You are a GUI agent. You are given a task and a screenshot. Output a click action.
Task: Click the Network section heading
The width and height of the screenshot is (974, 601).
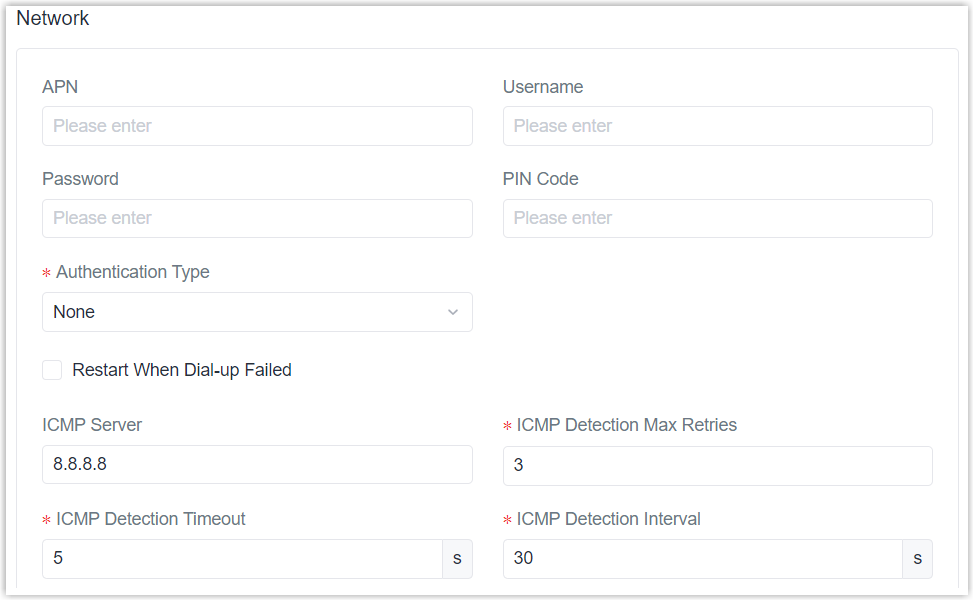[53, 18]
